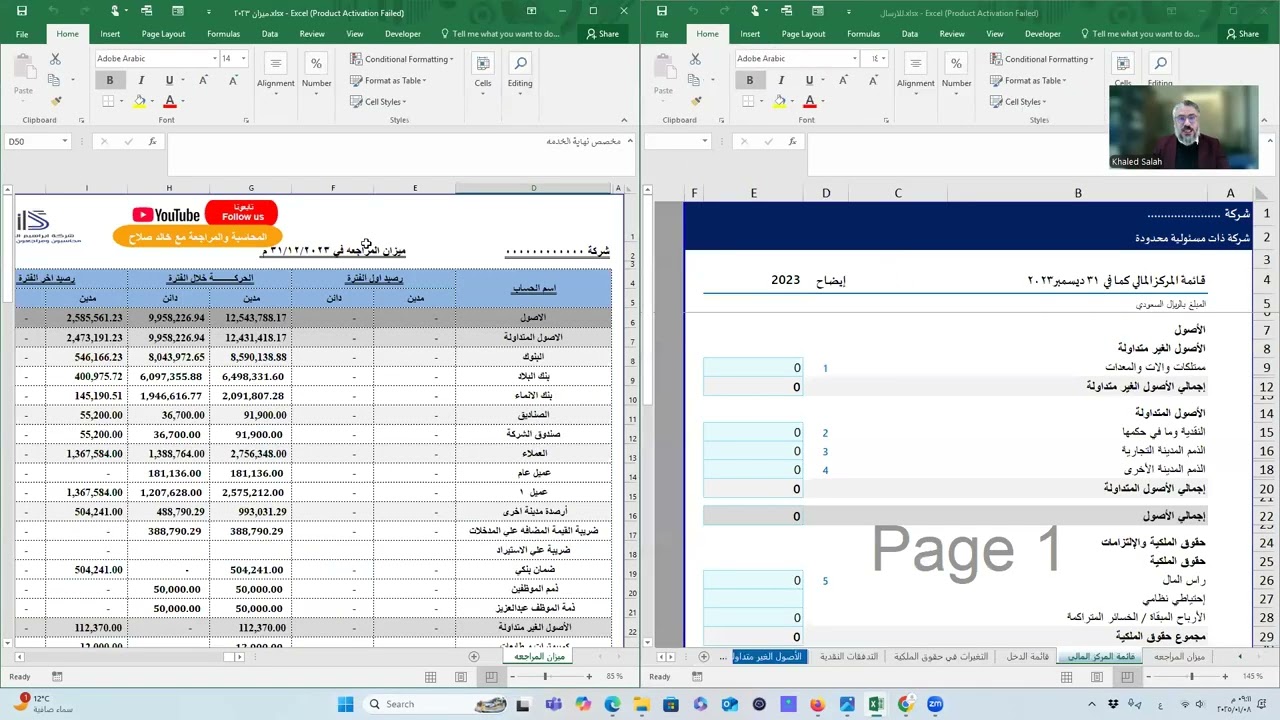The width and height of the screenshot is (1280, 720).
Task: Toggle Italic in left Excel window
Action: click(141, 80)
